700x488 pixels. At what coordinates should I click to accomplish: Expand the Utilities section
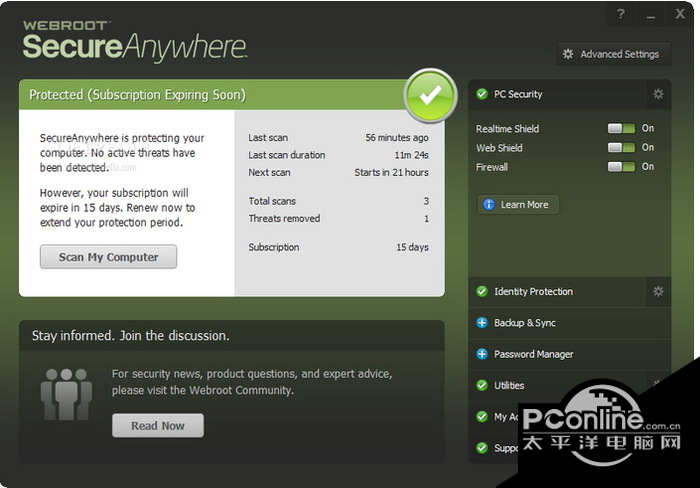click(x=556, y=385)
